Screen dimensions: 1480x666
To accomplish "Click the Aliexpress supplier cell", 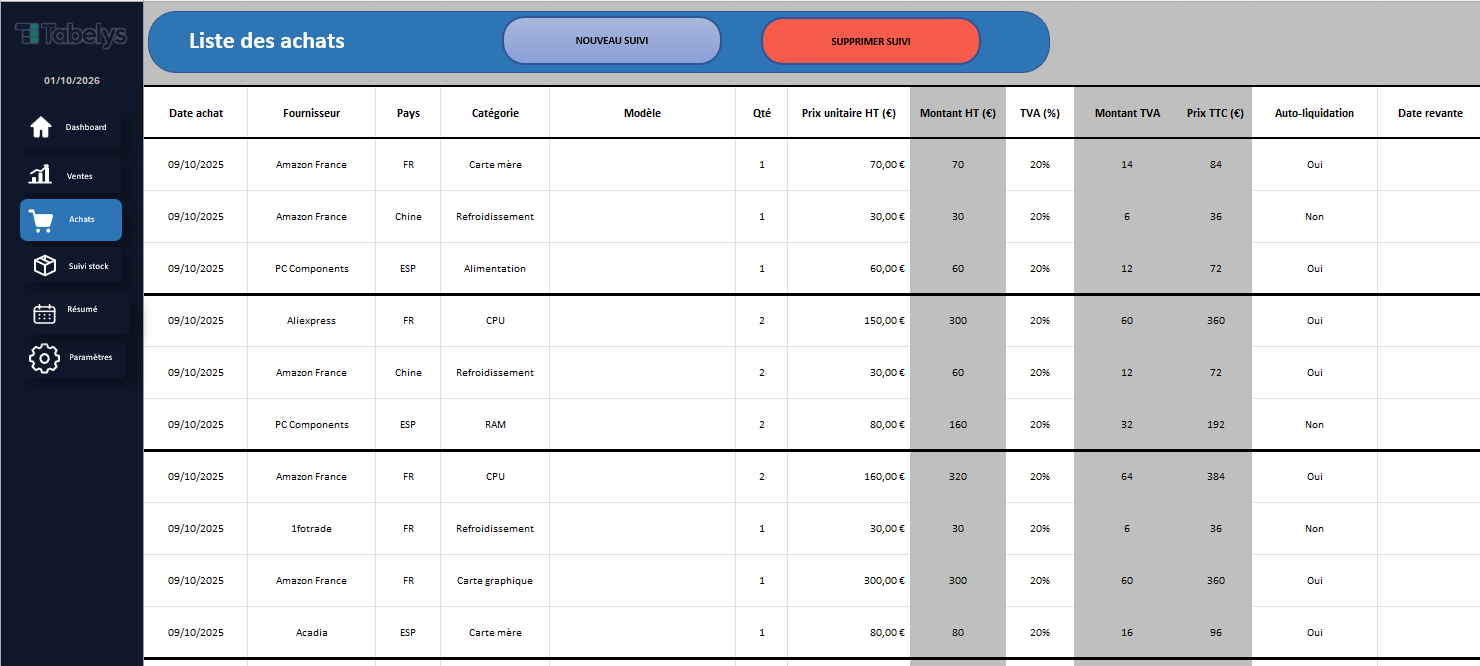I will tap(311, 321).
